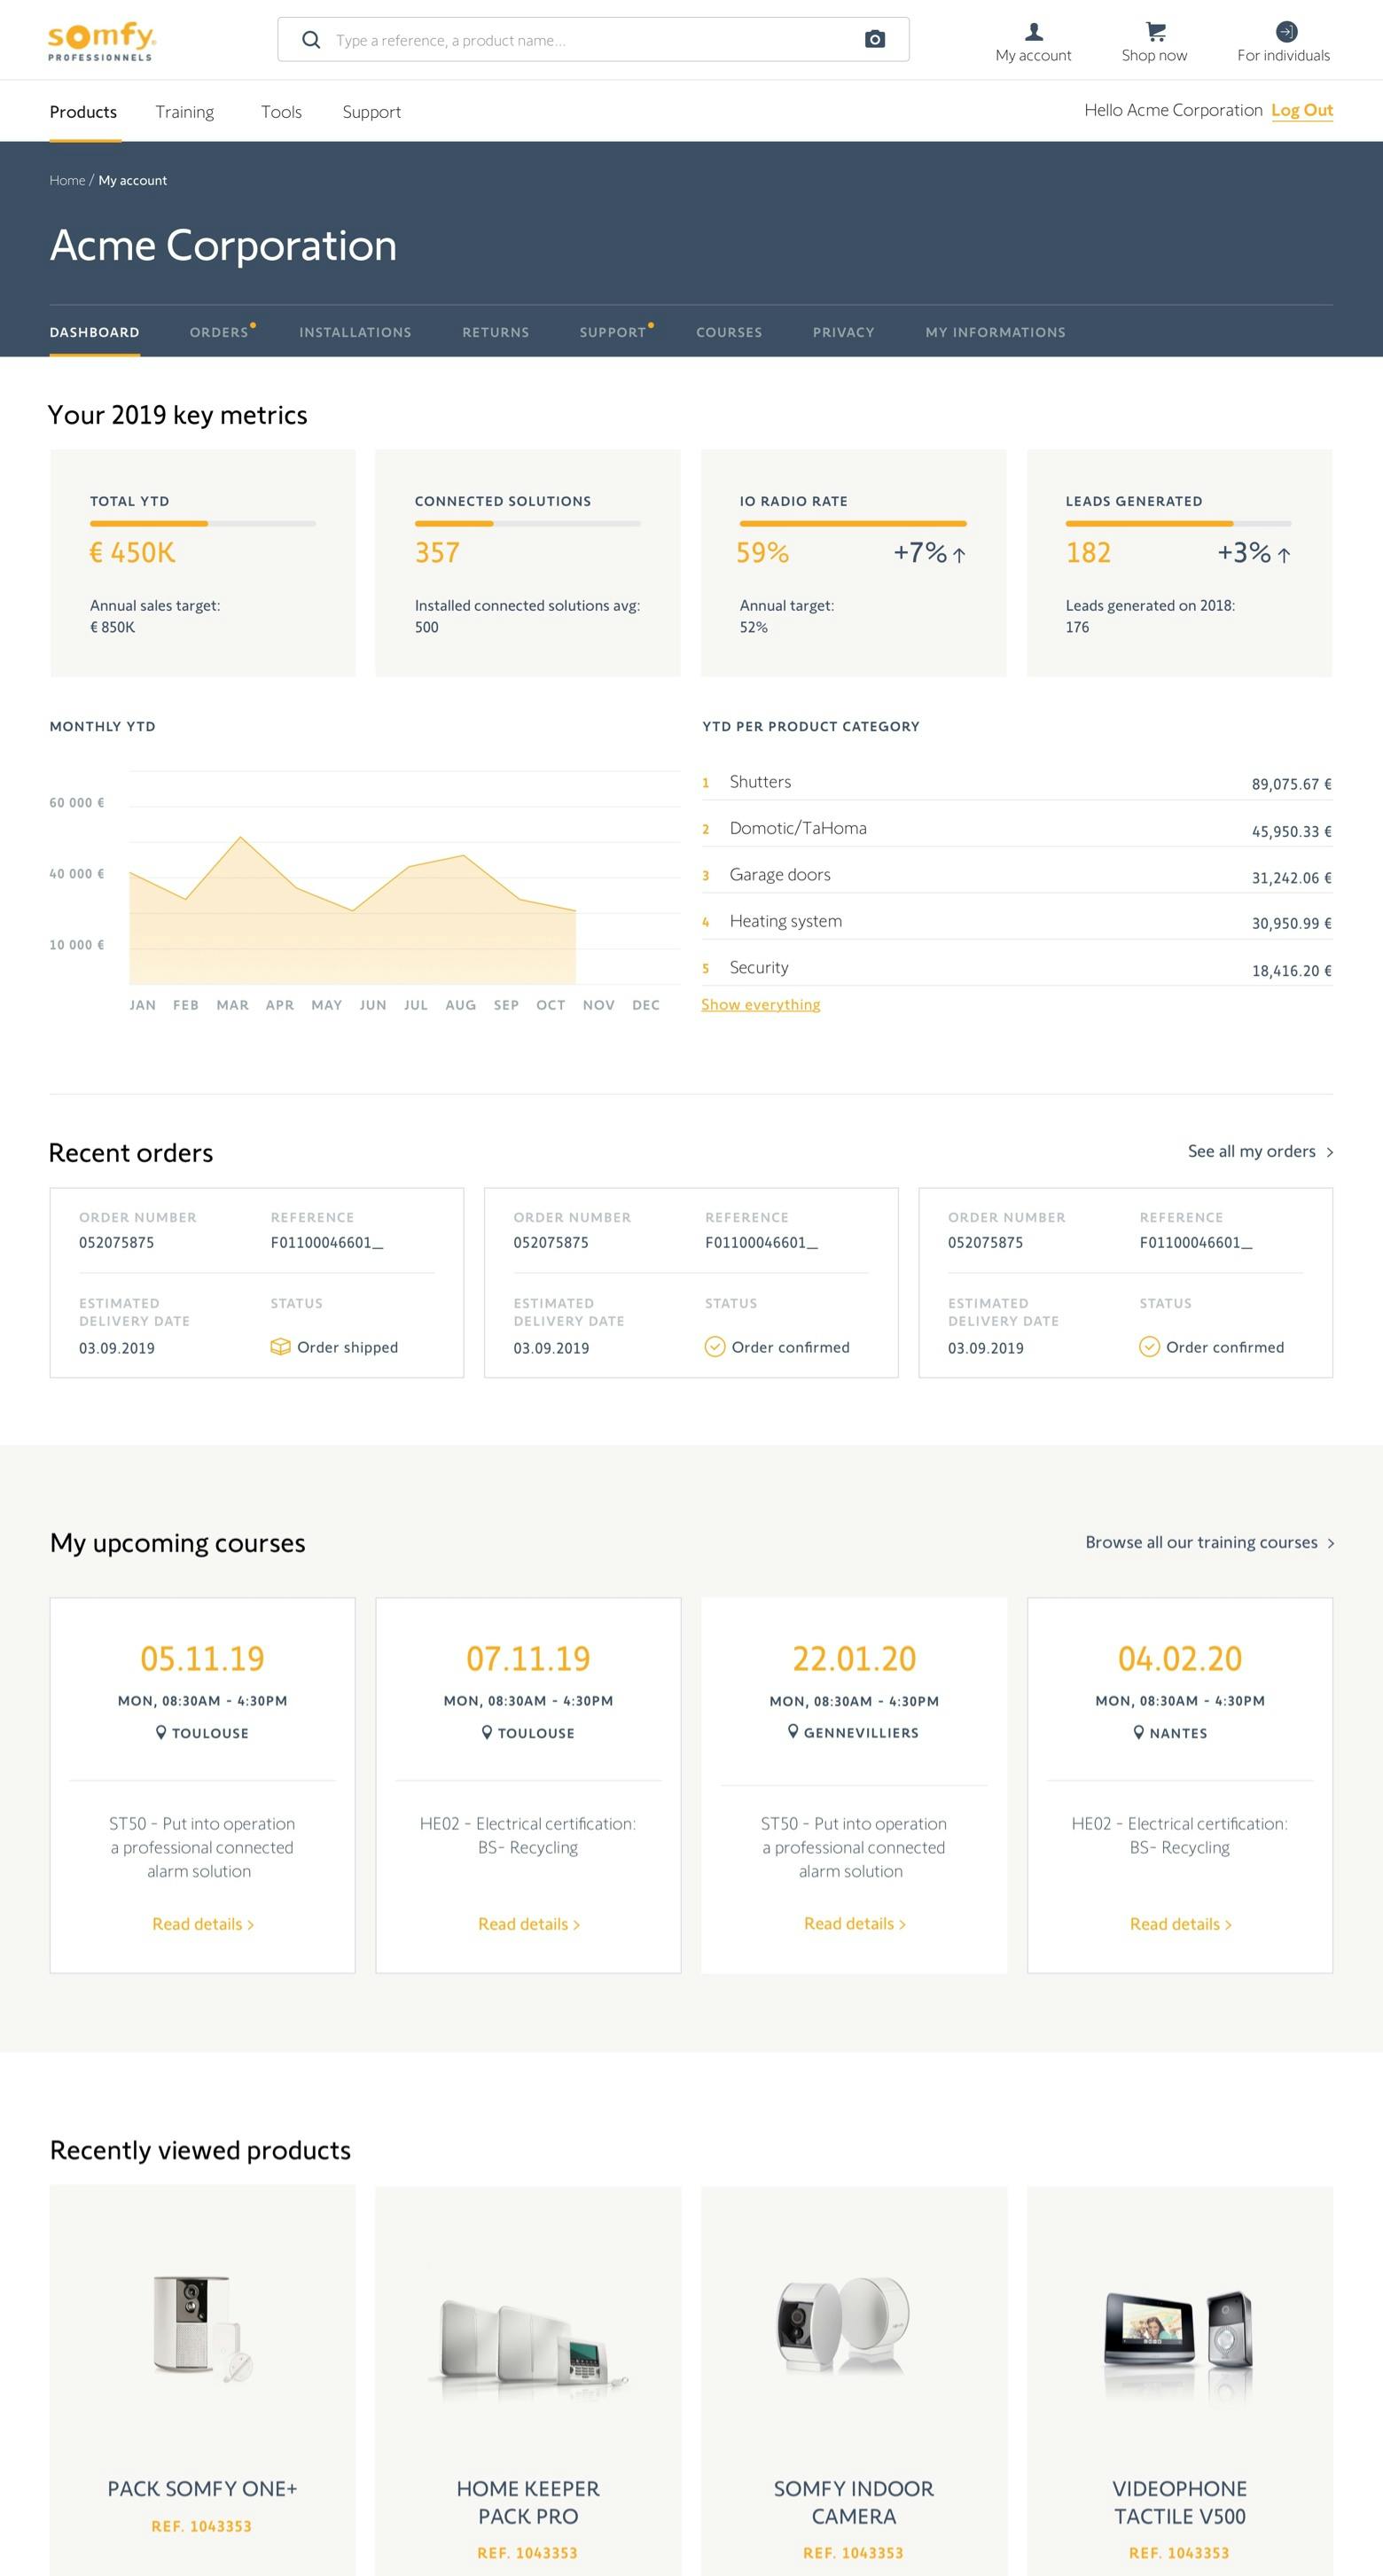Expand Browse all training courses chevron
This screenshot has width=1383, height=2576.
[x=1330, y=1543]
